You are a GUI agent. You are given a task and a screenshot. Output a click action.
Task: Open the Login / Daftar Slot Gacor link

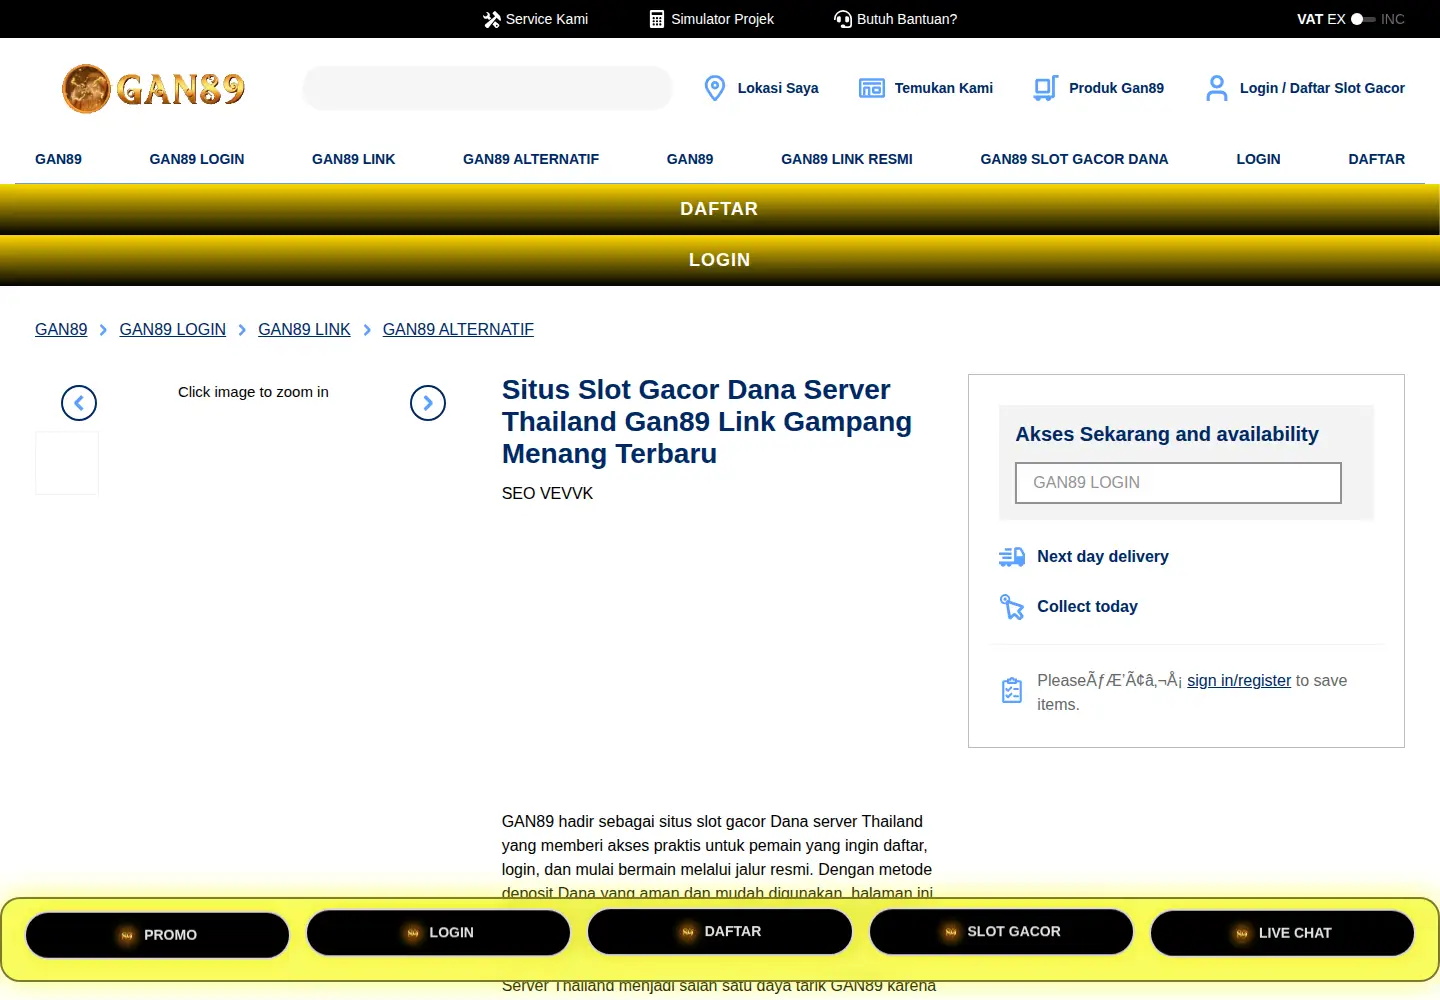point(1322,88)
